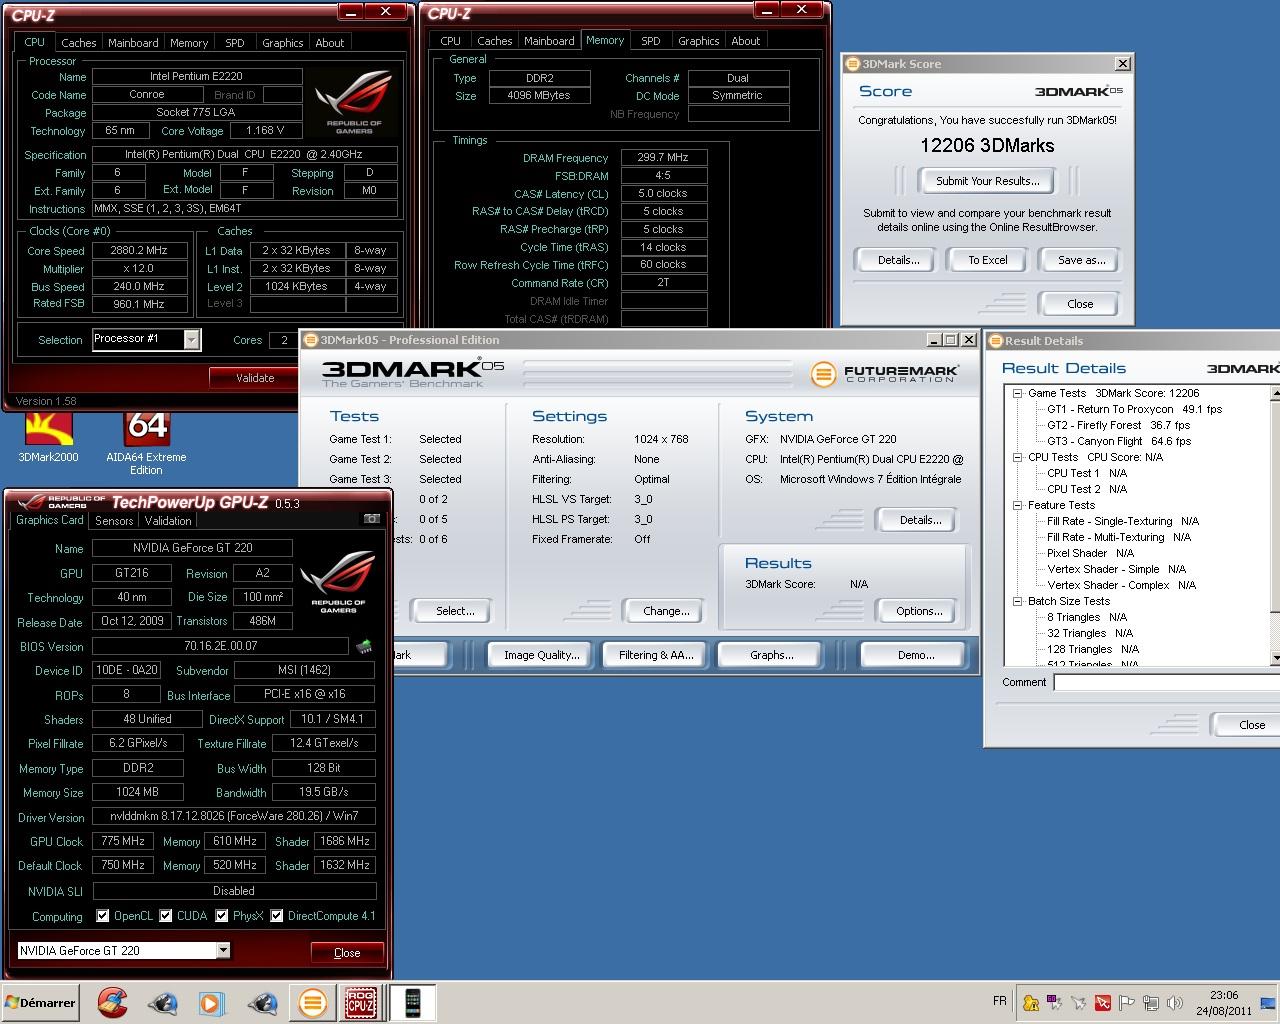Open the media player taskbar icon

pyautogui.click(x=211, y=1002)
